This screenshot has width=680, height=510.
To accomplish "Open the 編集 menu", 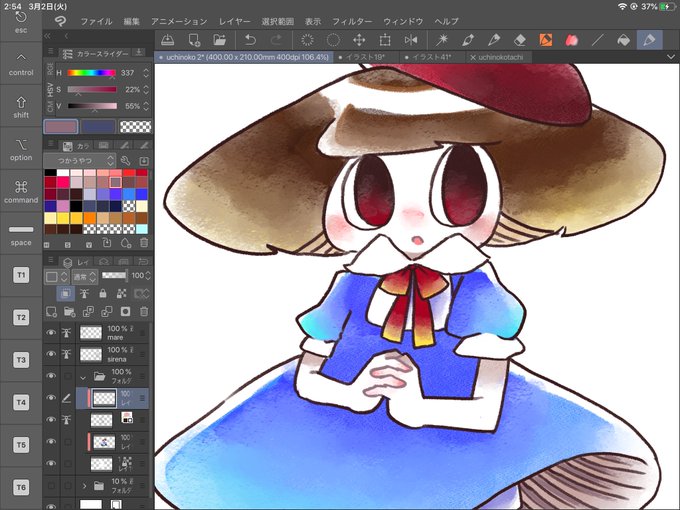I will (131, 21).
